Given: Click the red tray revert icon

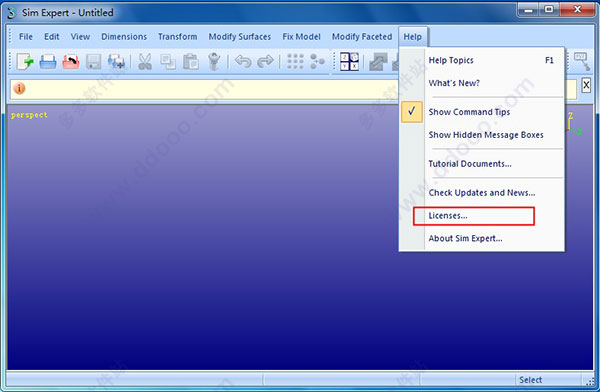Looking at the screenshot, I should [71, 61].
